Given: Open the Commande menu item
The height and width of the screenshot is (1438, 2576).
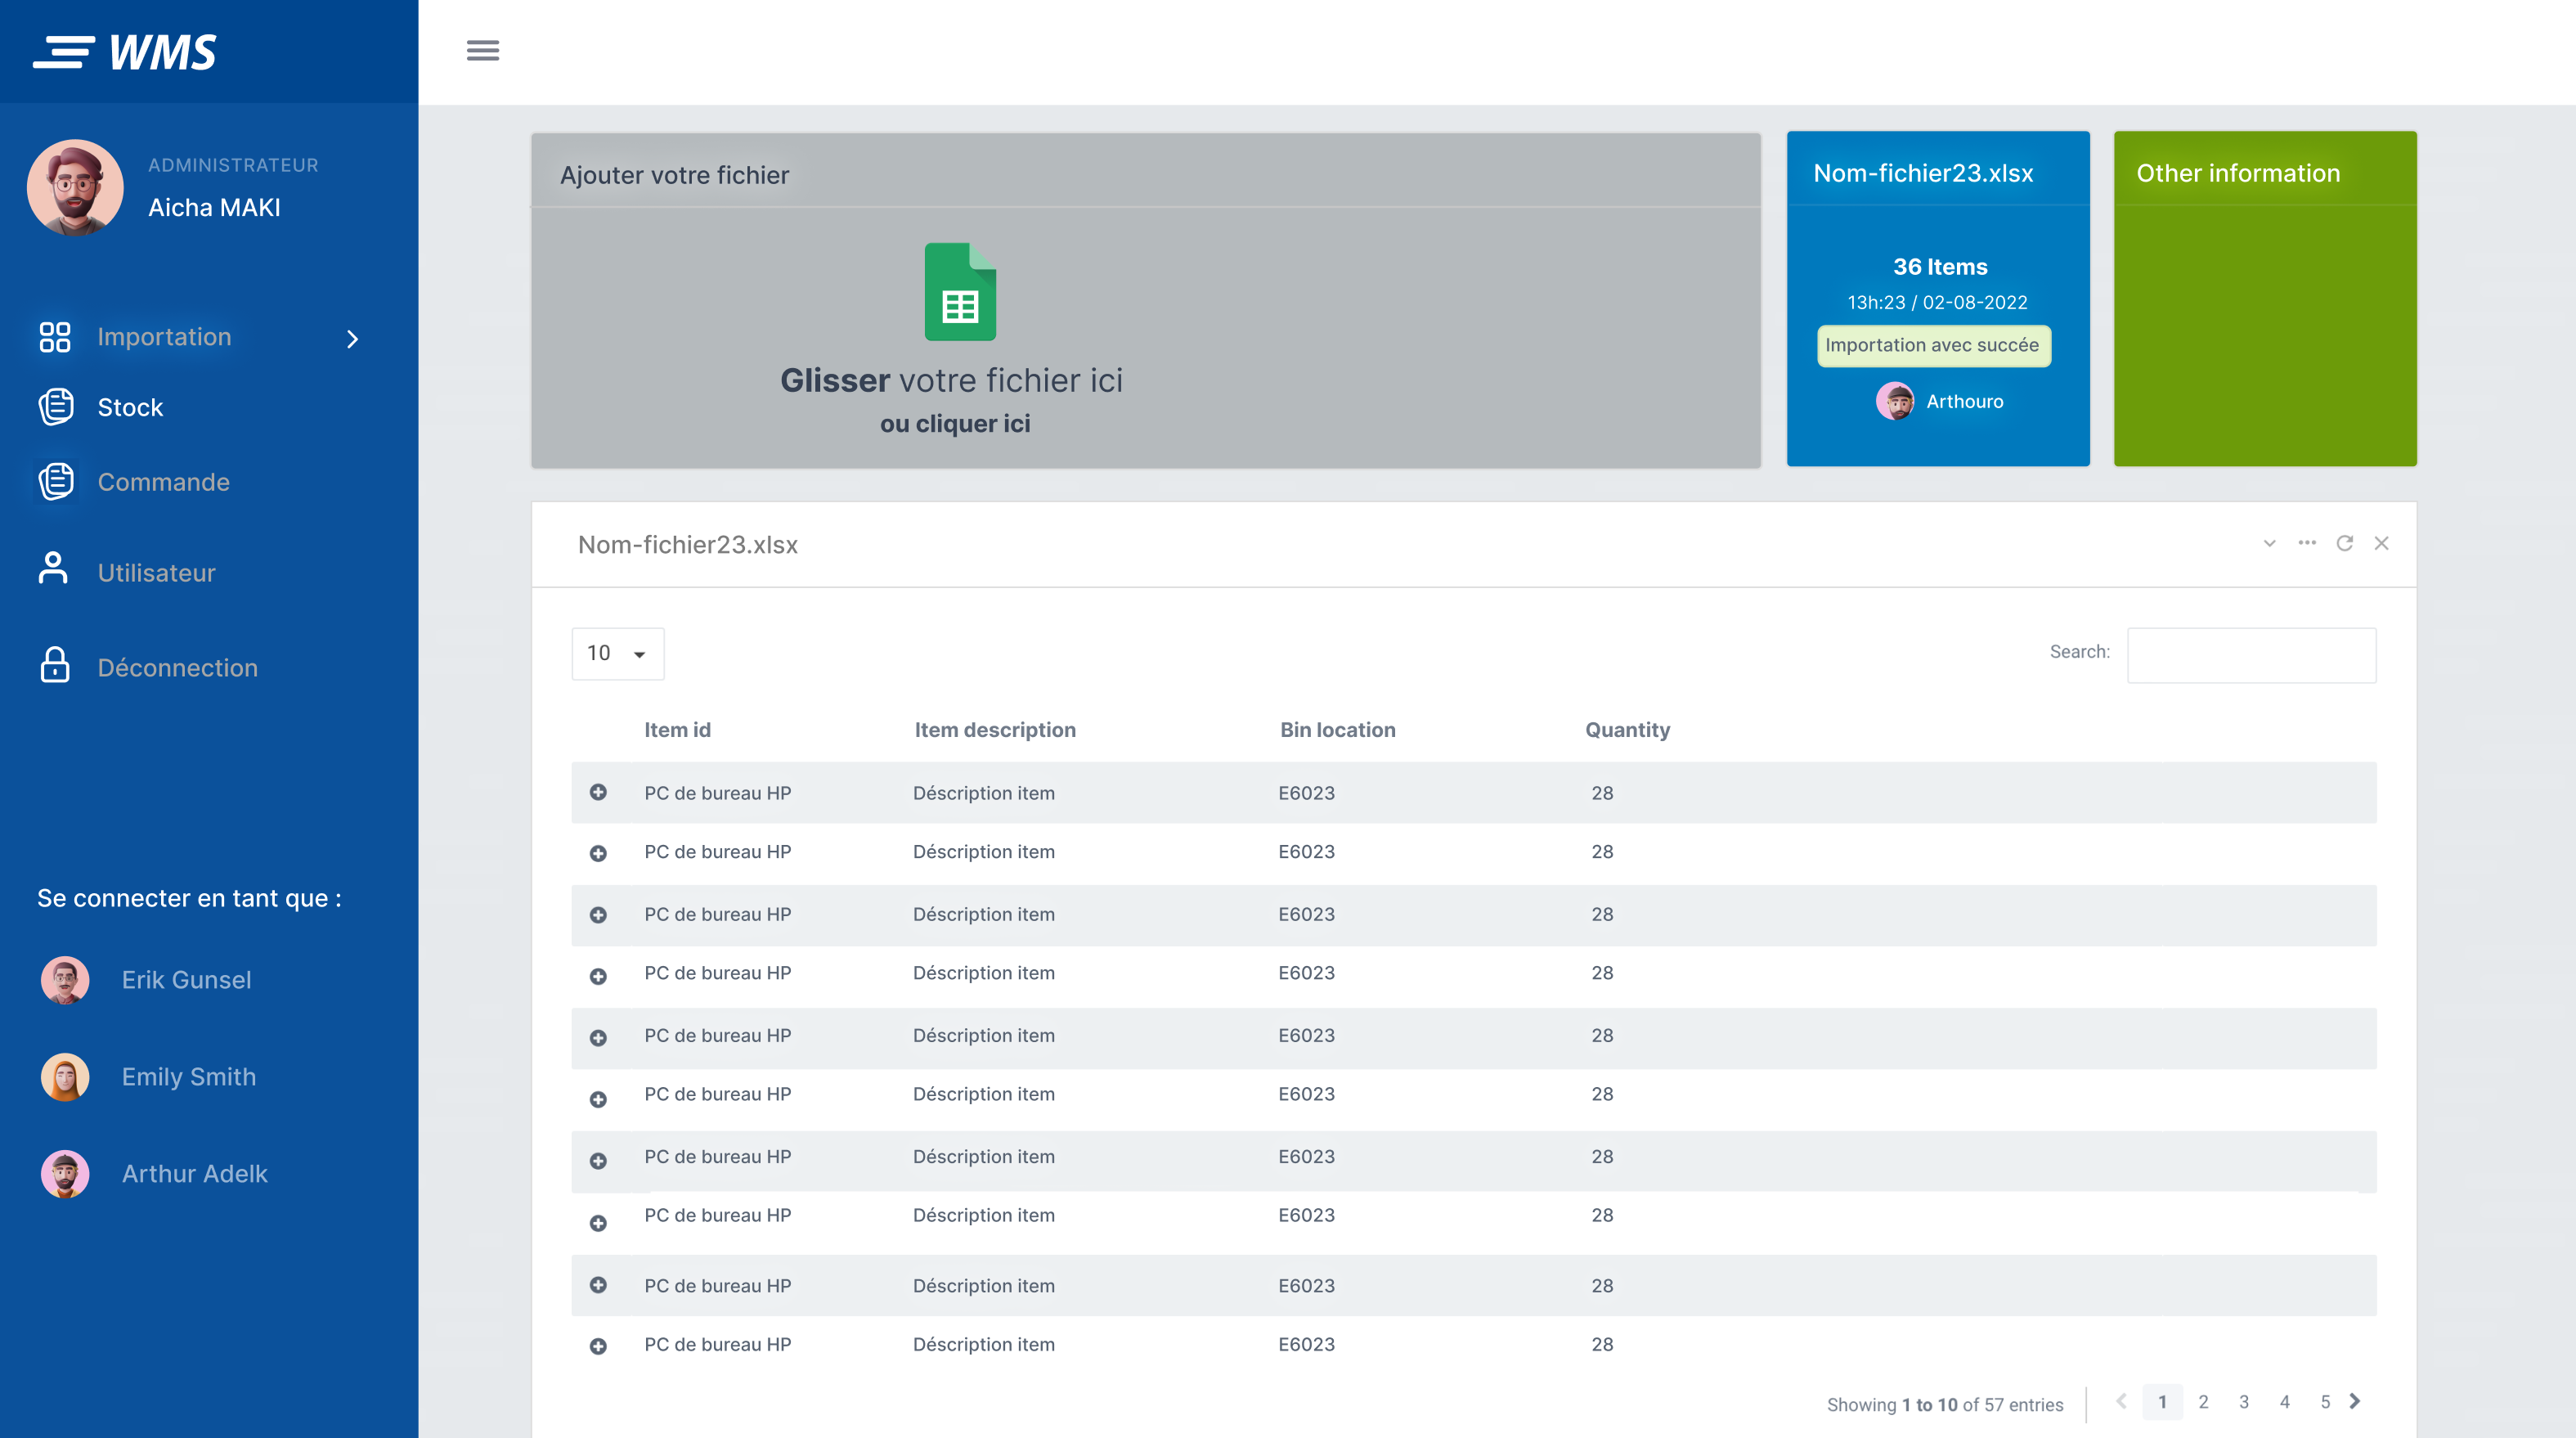Looking at the screenshot, I should tap(163, 482).
